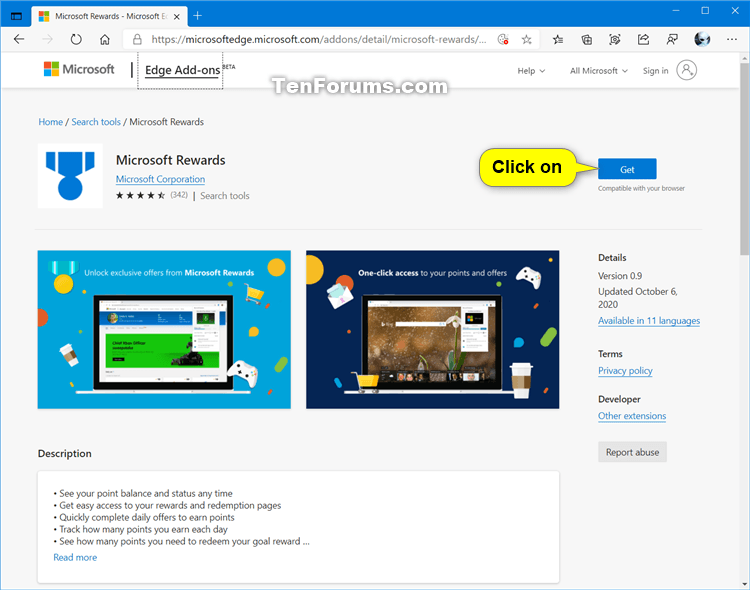Screen dimensions: 750x590
Task: Open Collections toolbar icon
Action: [586, 39]
